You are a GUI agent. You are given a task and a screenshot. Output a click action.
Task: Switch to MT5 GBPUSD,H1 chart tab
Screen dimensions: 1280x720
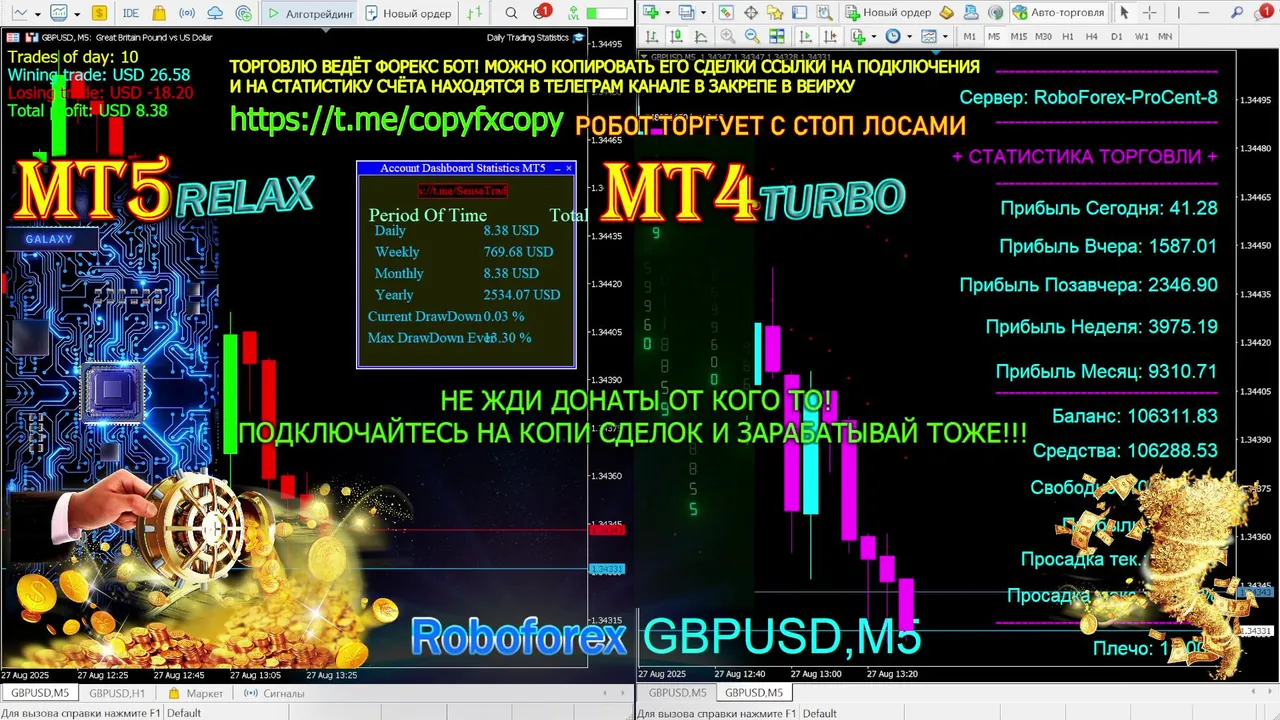pos(117,693)
